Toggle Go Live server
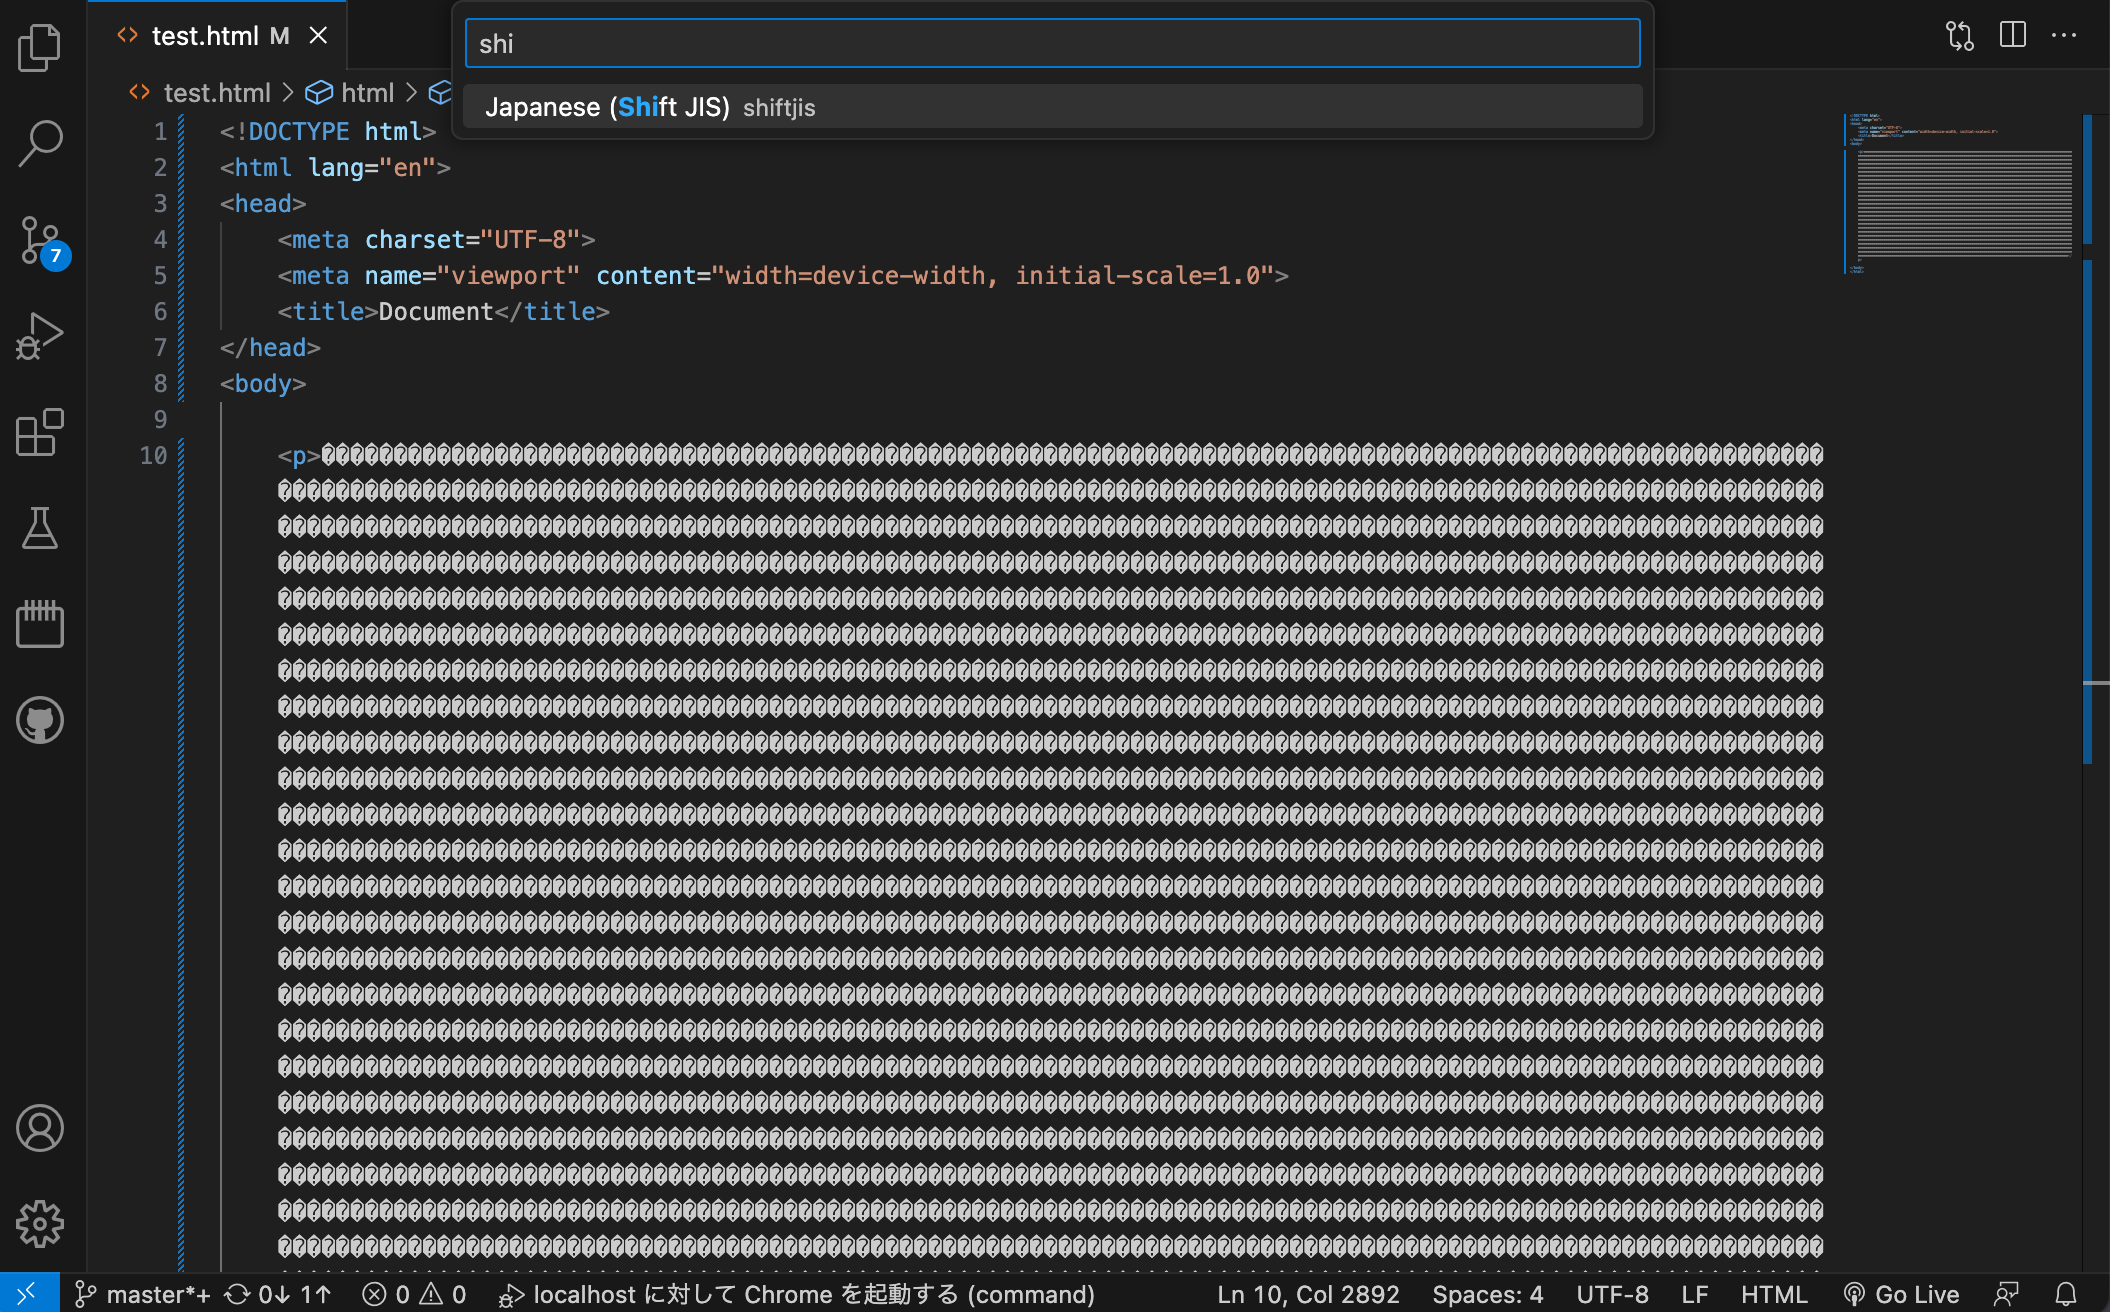 [1901, 1294]
